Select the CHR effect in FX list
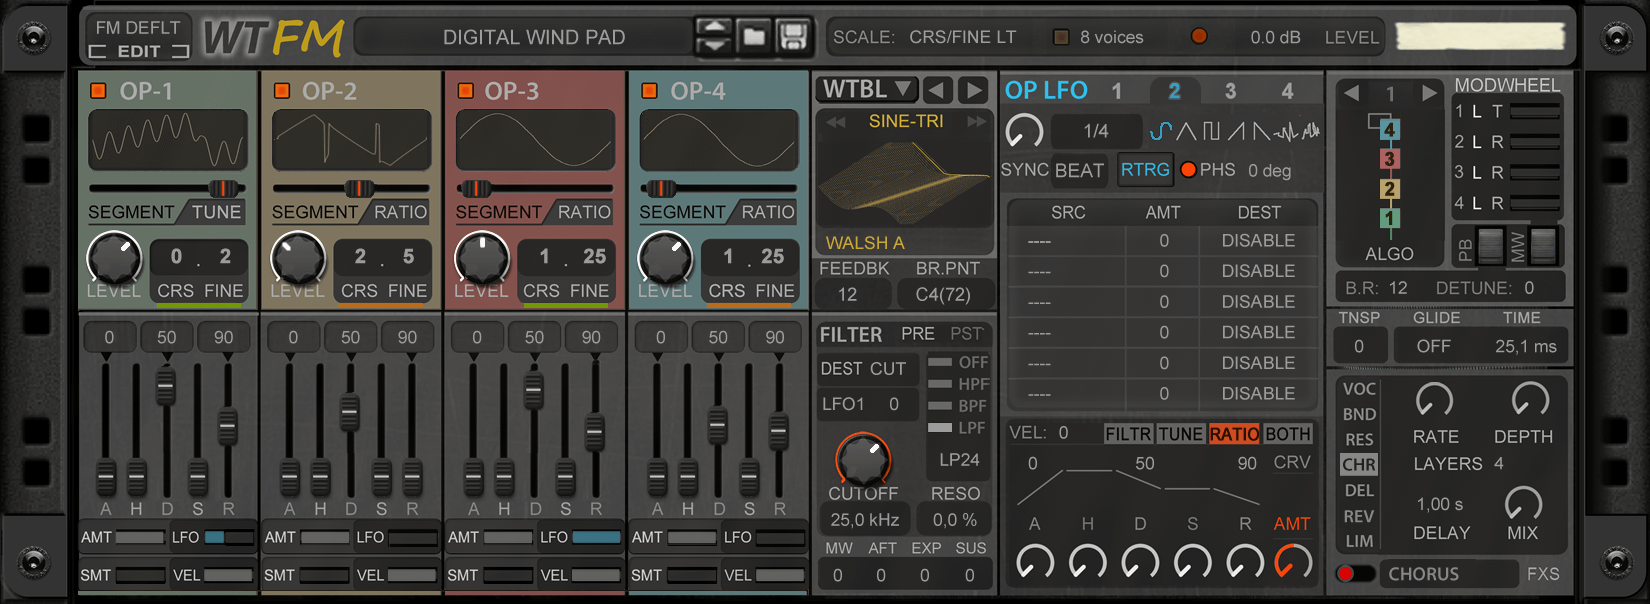This screenshot has width=1650, height=604. click(x=1358, y=465)
